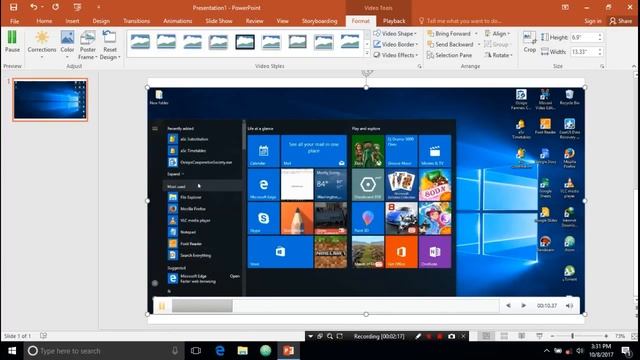The image size is (640, 360).
Task: Click the recorder pen annotation icon
Action: coord(418,336)
